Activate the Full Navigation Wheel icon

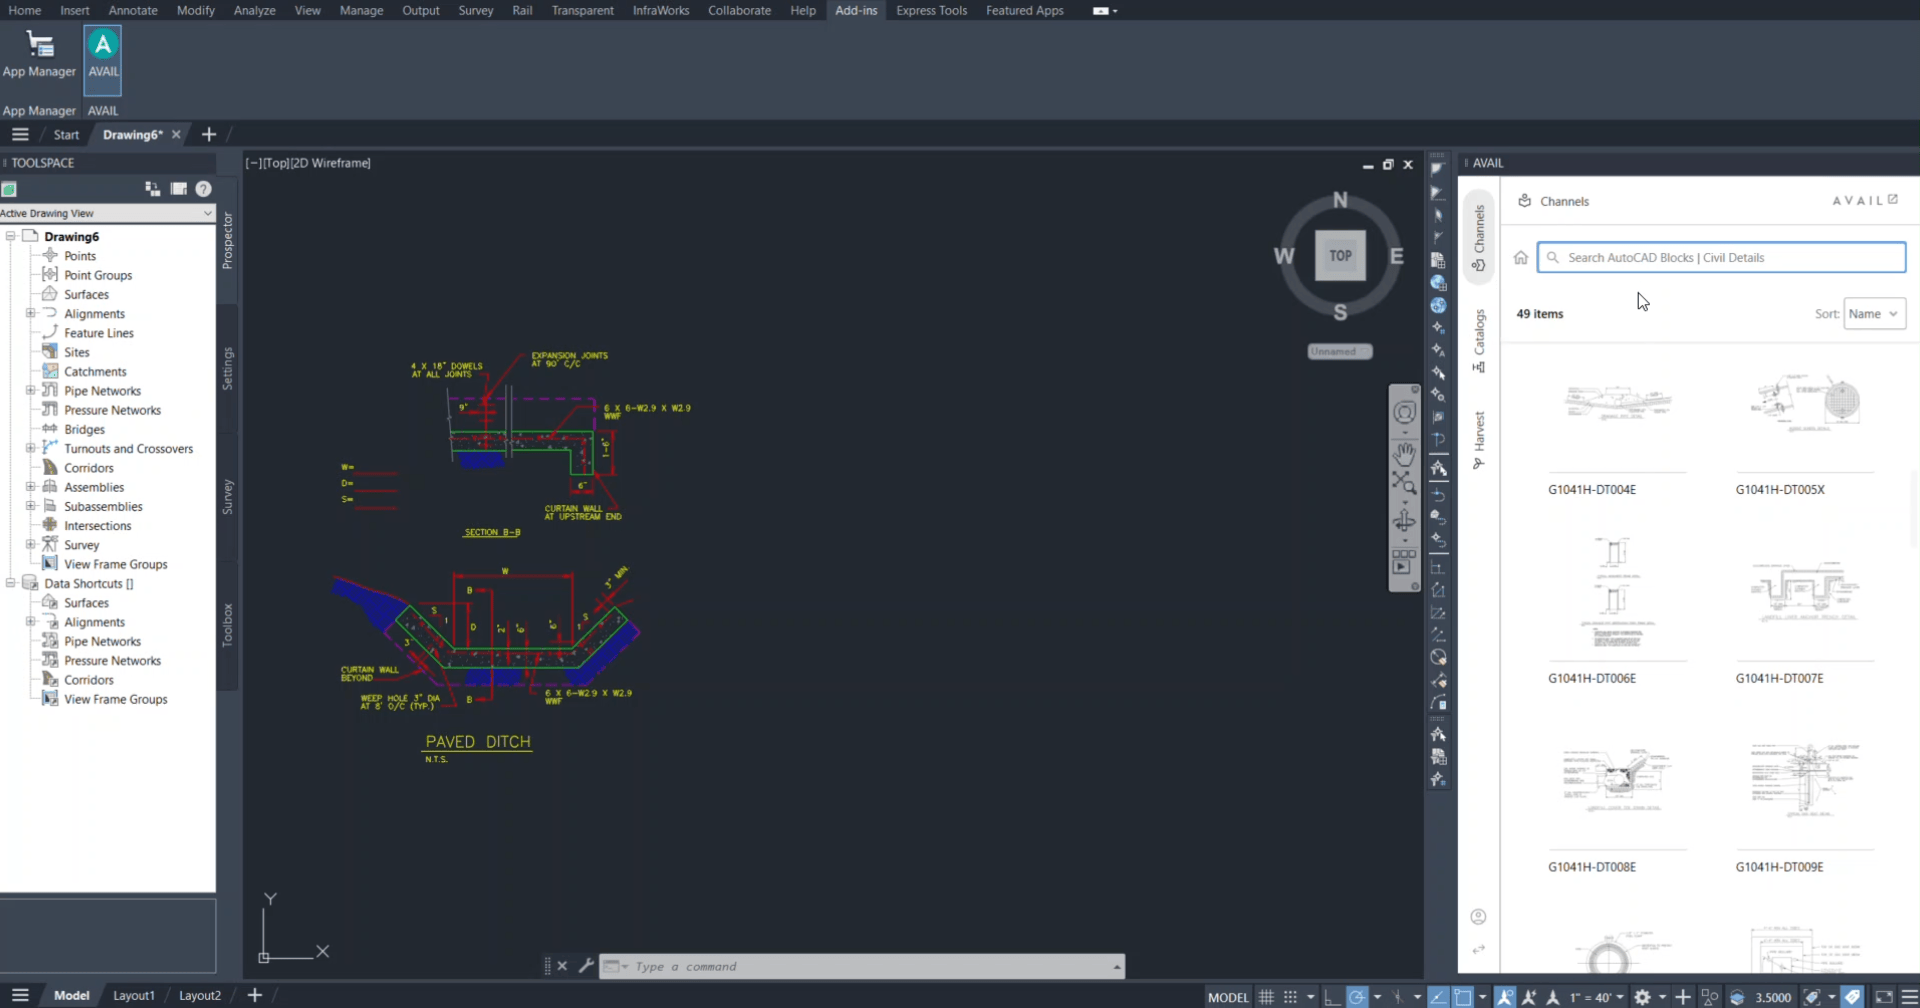click(1404, 413)
